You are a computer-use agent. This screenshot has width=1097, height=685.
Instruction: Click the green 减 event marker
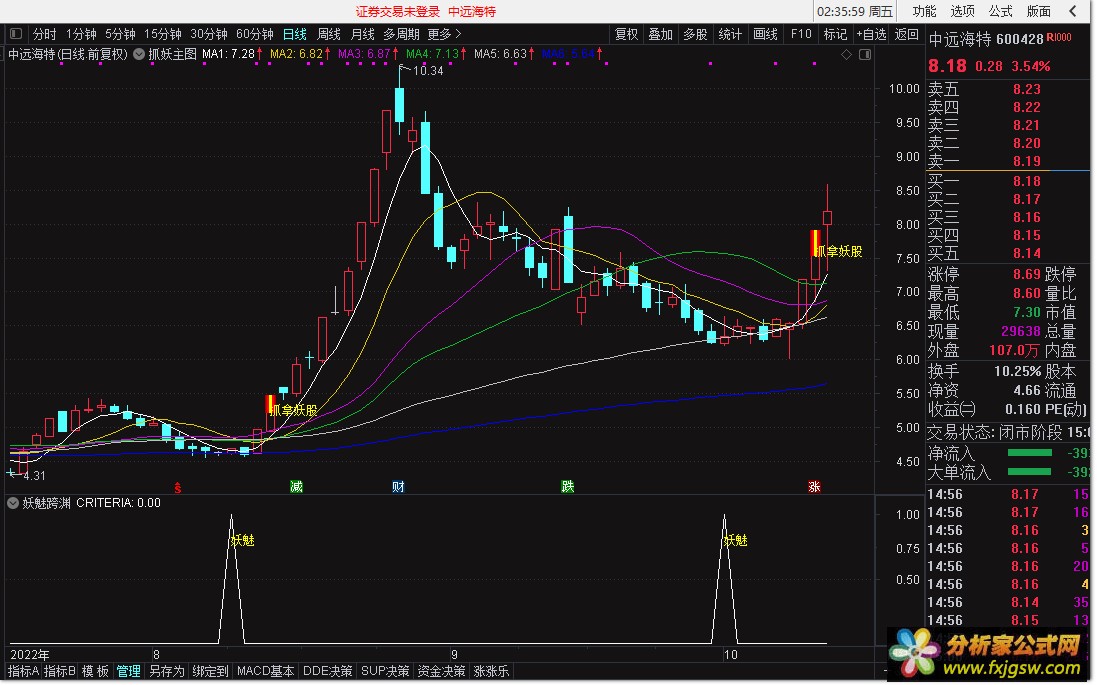pos(296,486)
